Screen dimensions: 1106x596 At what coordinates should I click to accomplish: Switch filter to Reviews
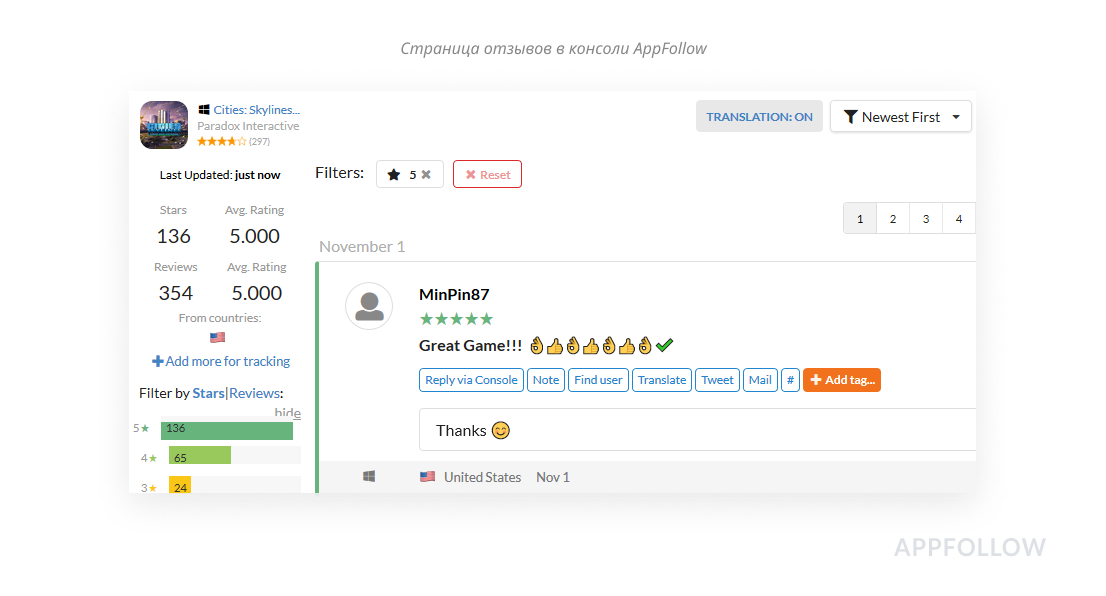point(255,393)
